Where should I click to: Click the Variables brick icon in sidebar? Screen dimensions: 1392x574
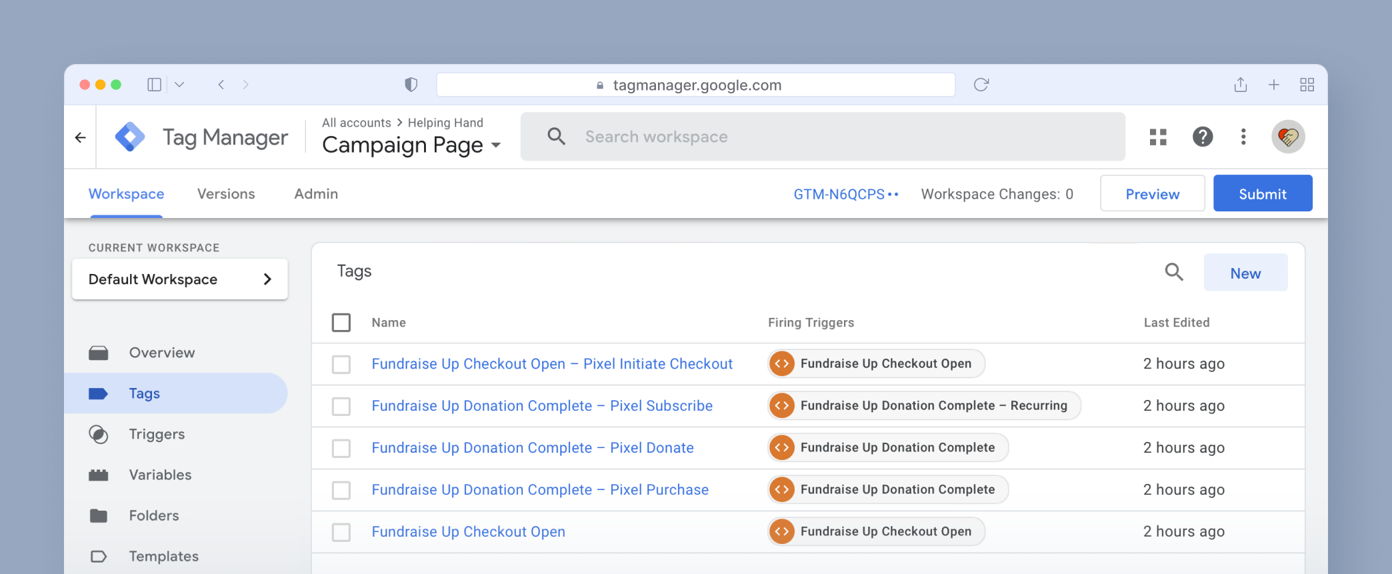98,475
